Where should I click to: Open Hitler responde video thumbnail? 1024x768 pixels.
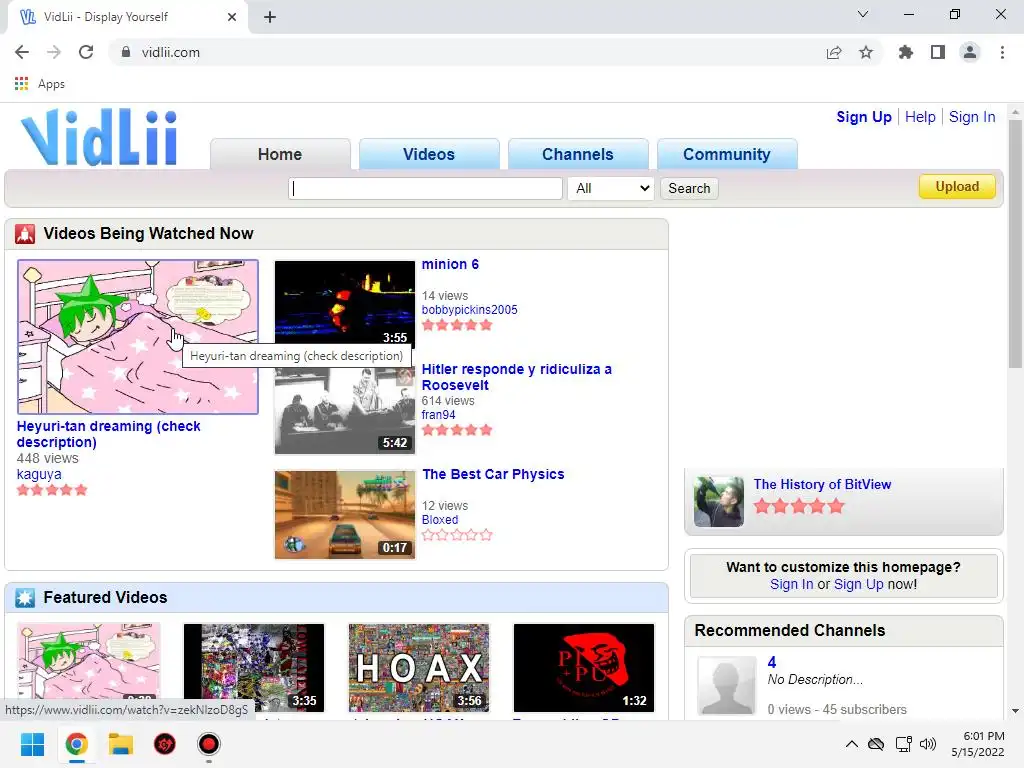345,410
